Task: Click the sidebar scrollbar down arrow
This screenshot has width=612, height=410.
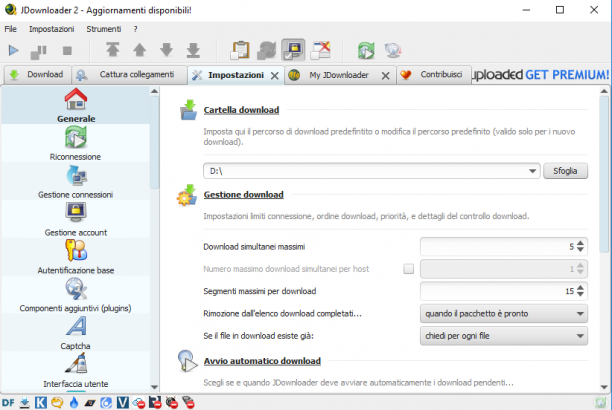Action: [x=155, y=387]
